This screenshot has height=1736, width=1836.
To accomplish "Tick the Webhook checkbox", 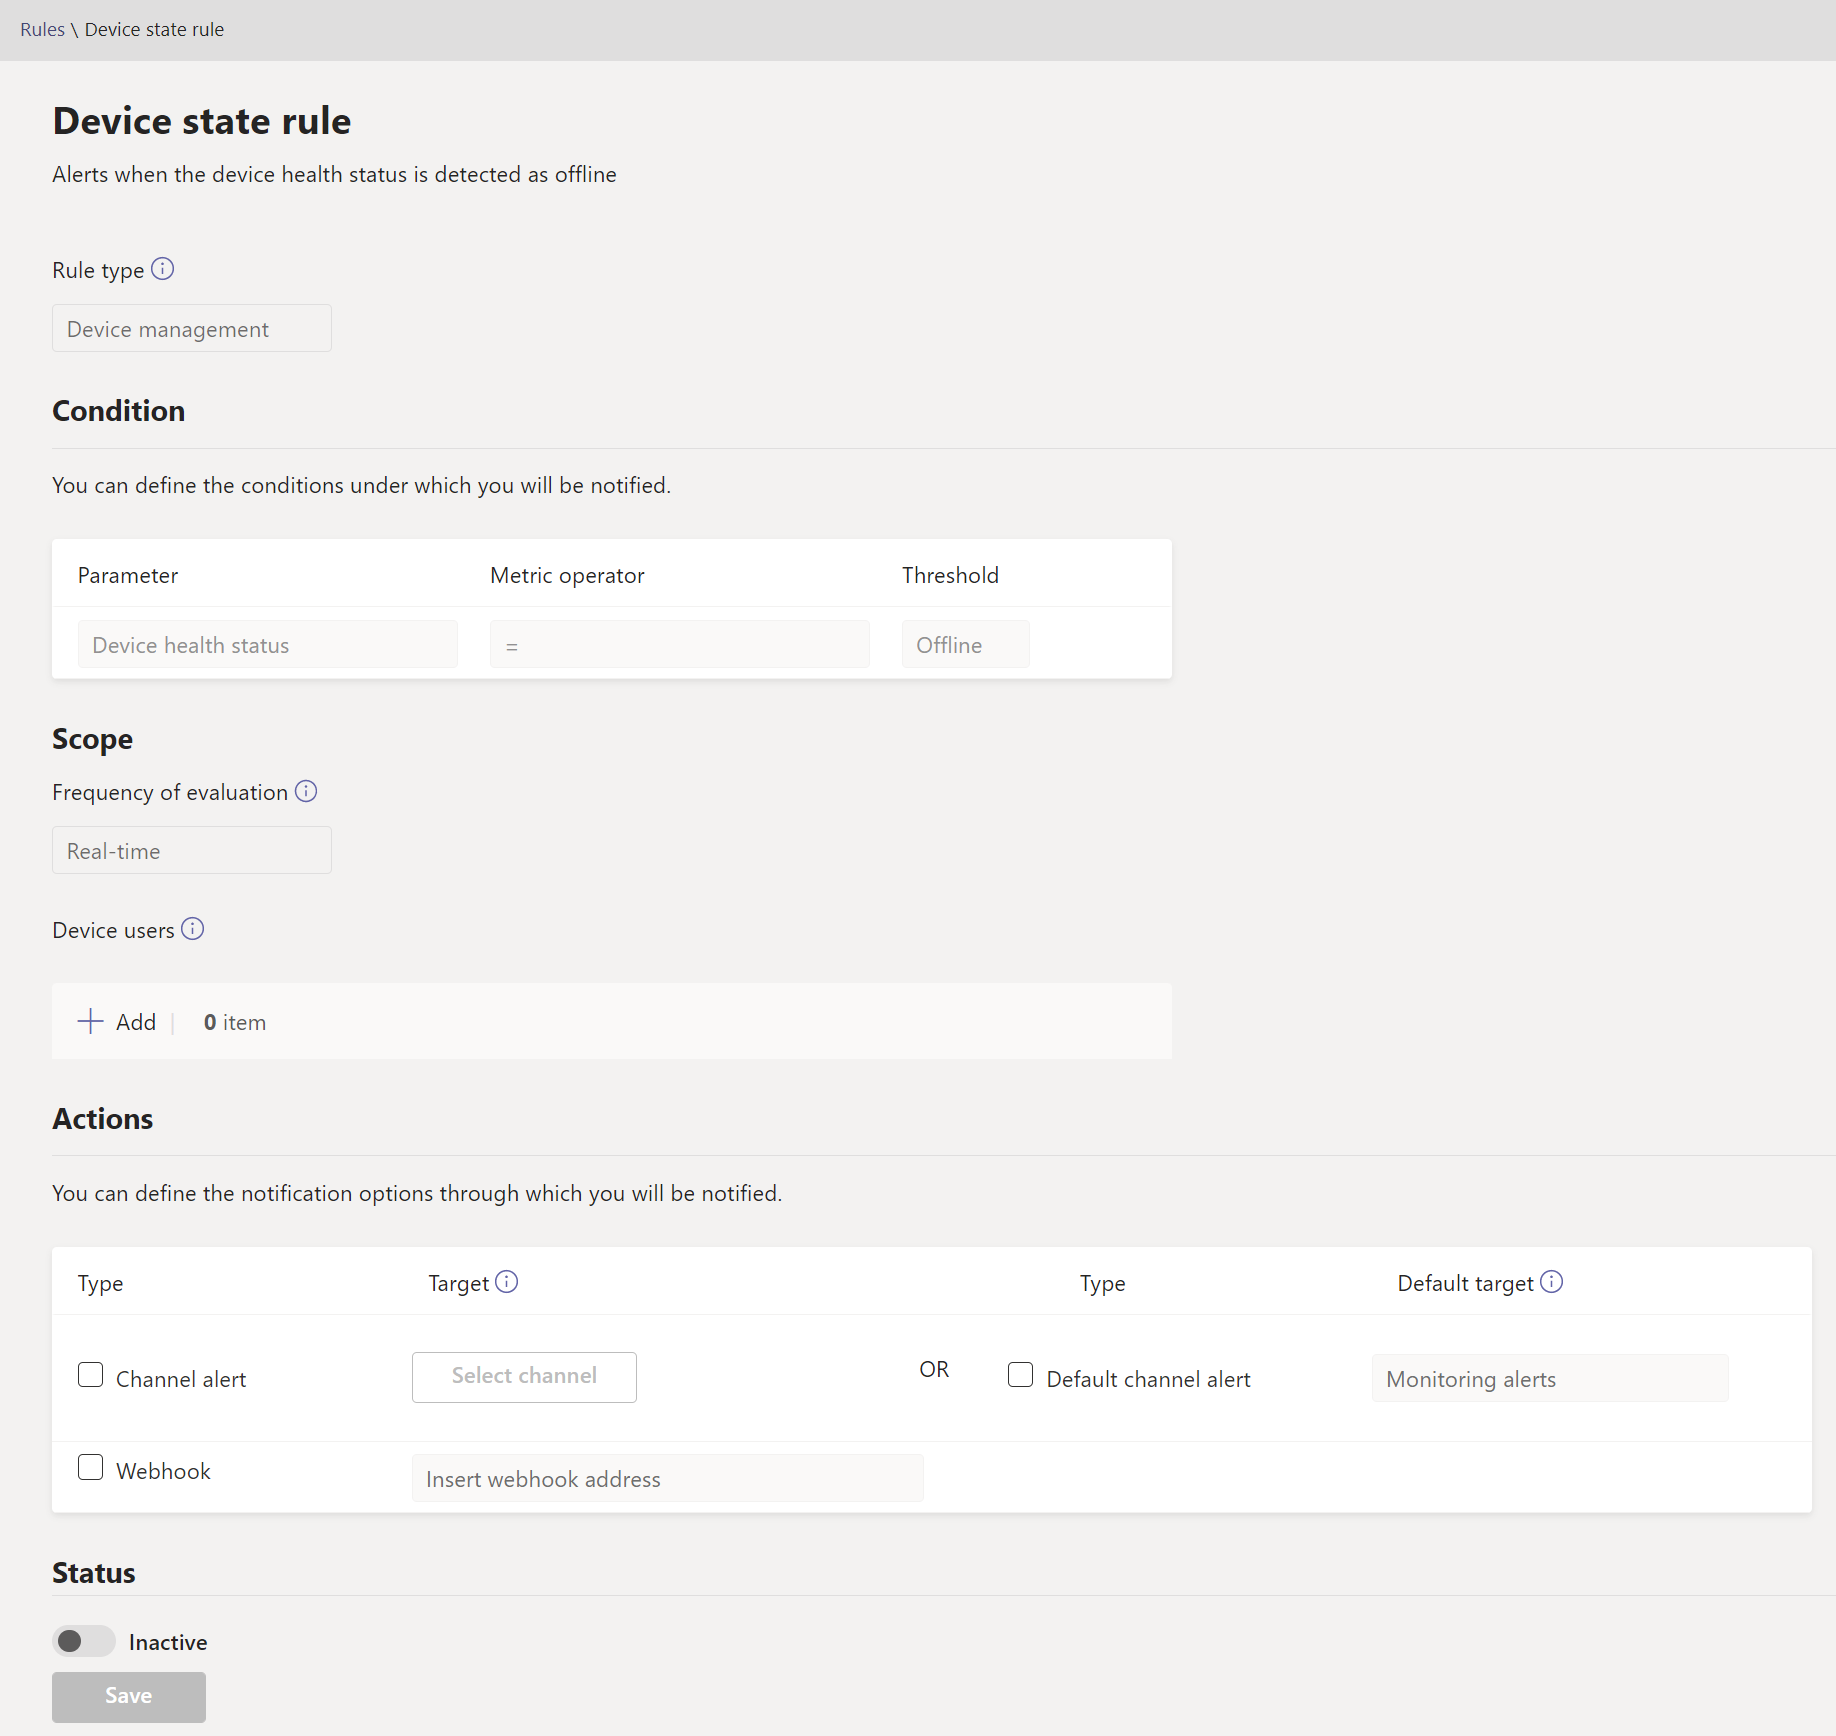I will coord(91,1467).
